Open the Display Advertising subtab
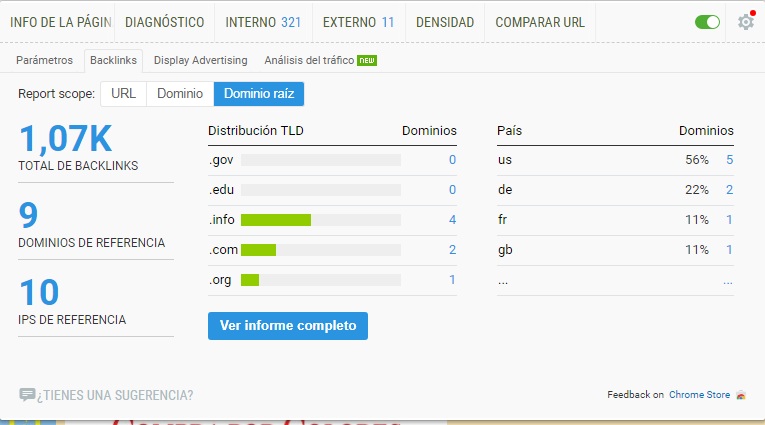This screenshot has width=765, height=425. 200,60
